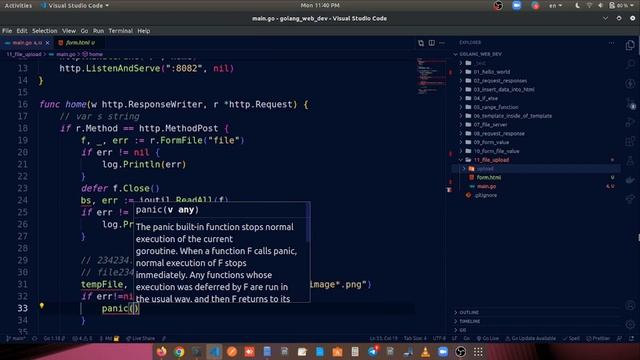Viewport: 640px width, 360px height.
Task: Open the Testing flask icon
Action: point(630,160)
